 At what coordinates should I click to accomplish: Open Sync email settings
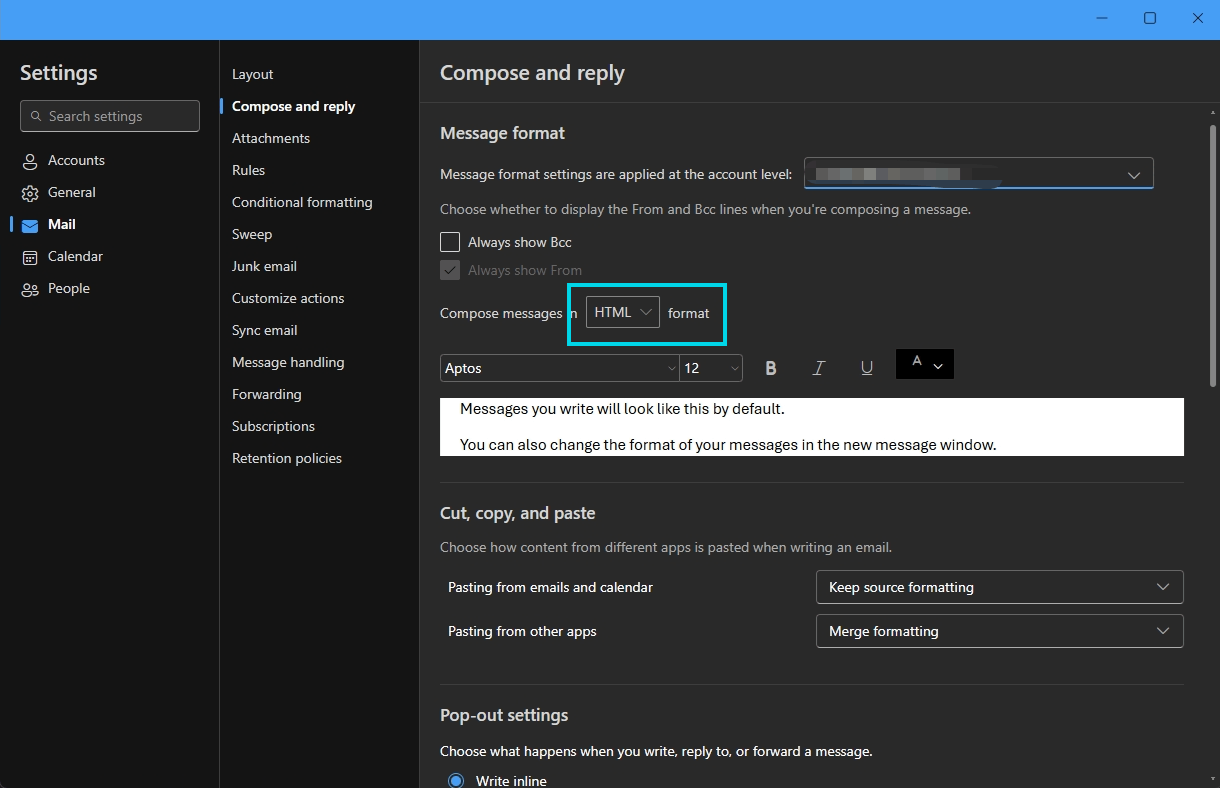pos(265,330)
